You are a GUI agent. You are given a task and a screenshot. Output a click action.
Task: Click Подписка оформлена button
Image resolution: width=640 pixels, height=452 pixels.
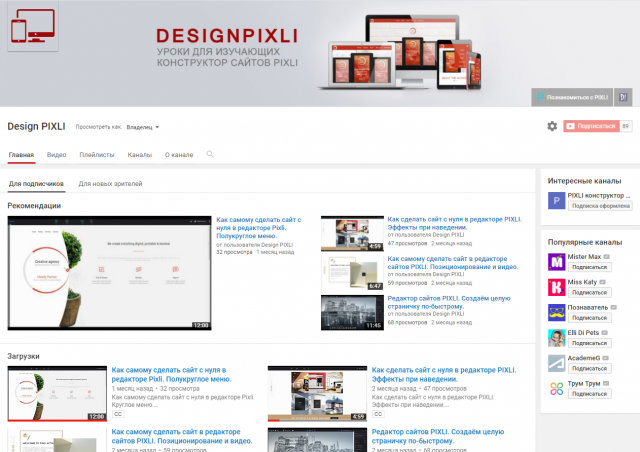[600, 206]
